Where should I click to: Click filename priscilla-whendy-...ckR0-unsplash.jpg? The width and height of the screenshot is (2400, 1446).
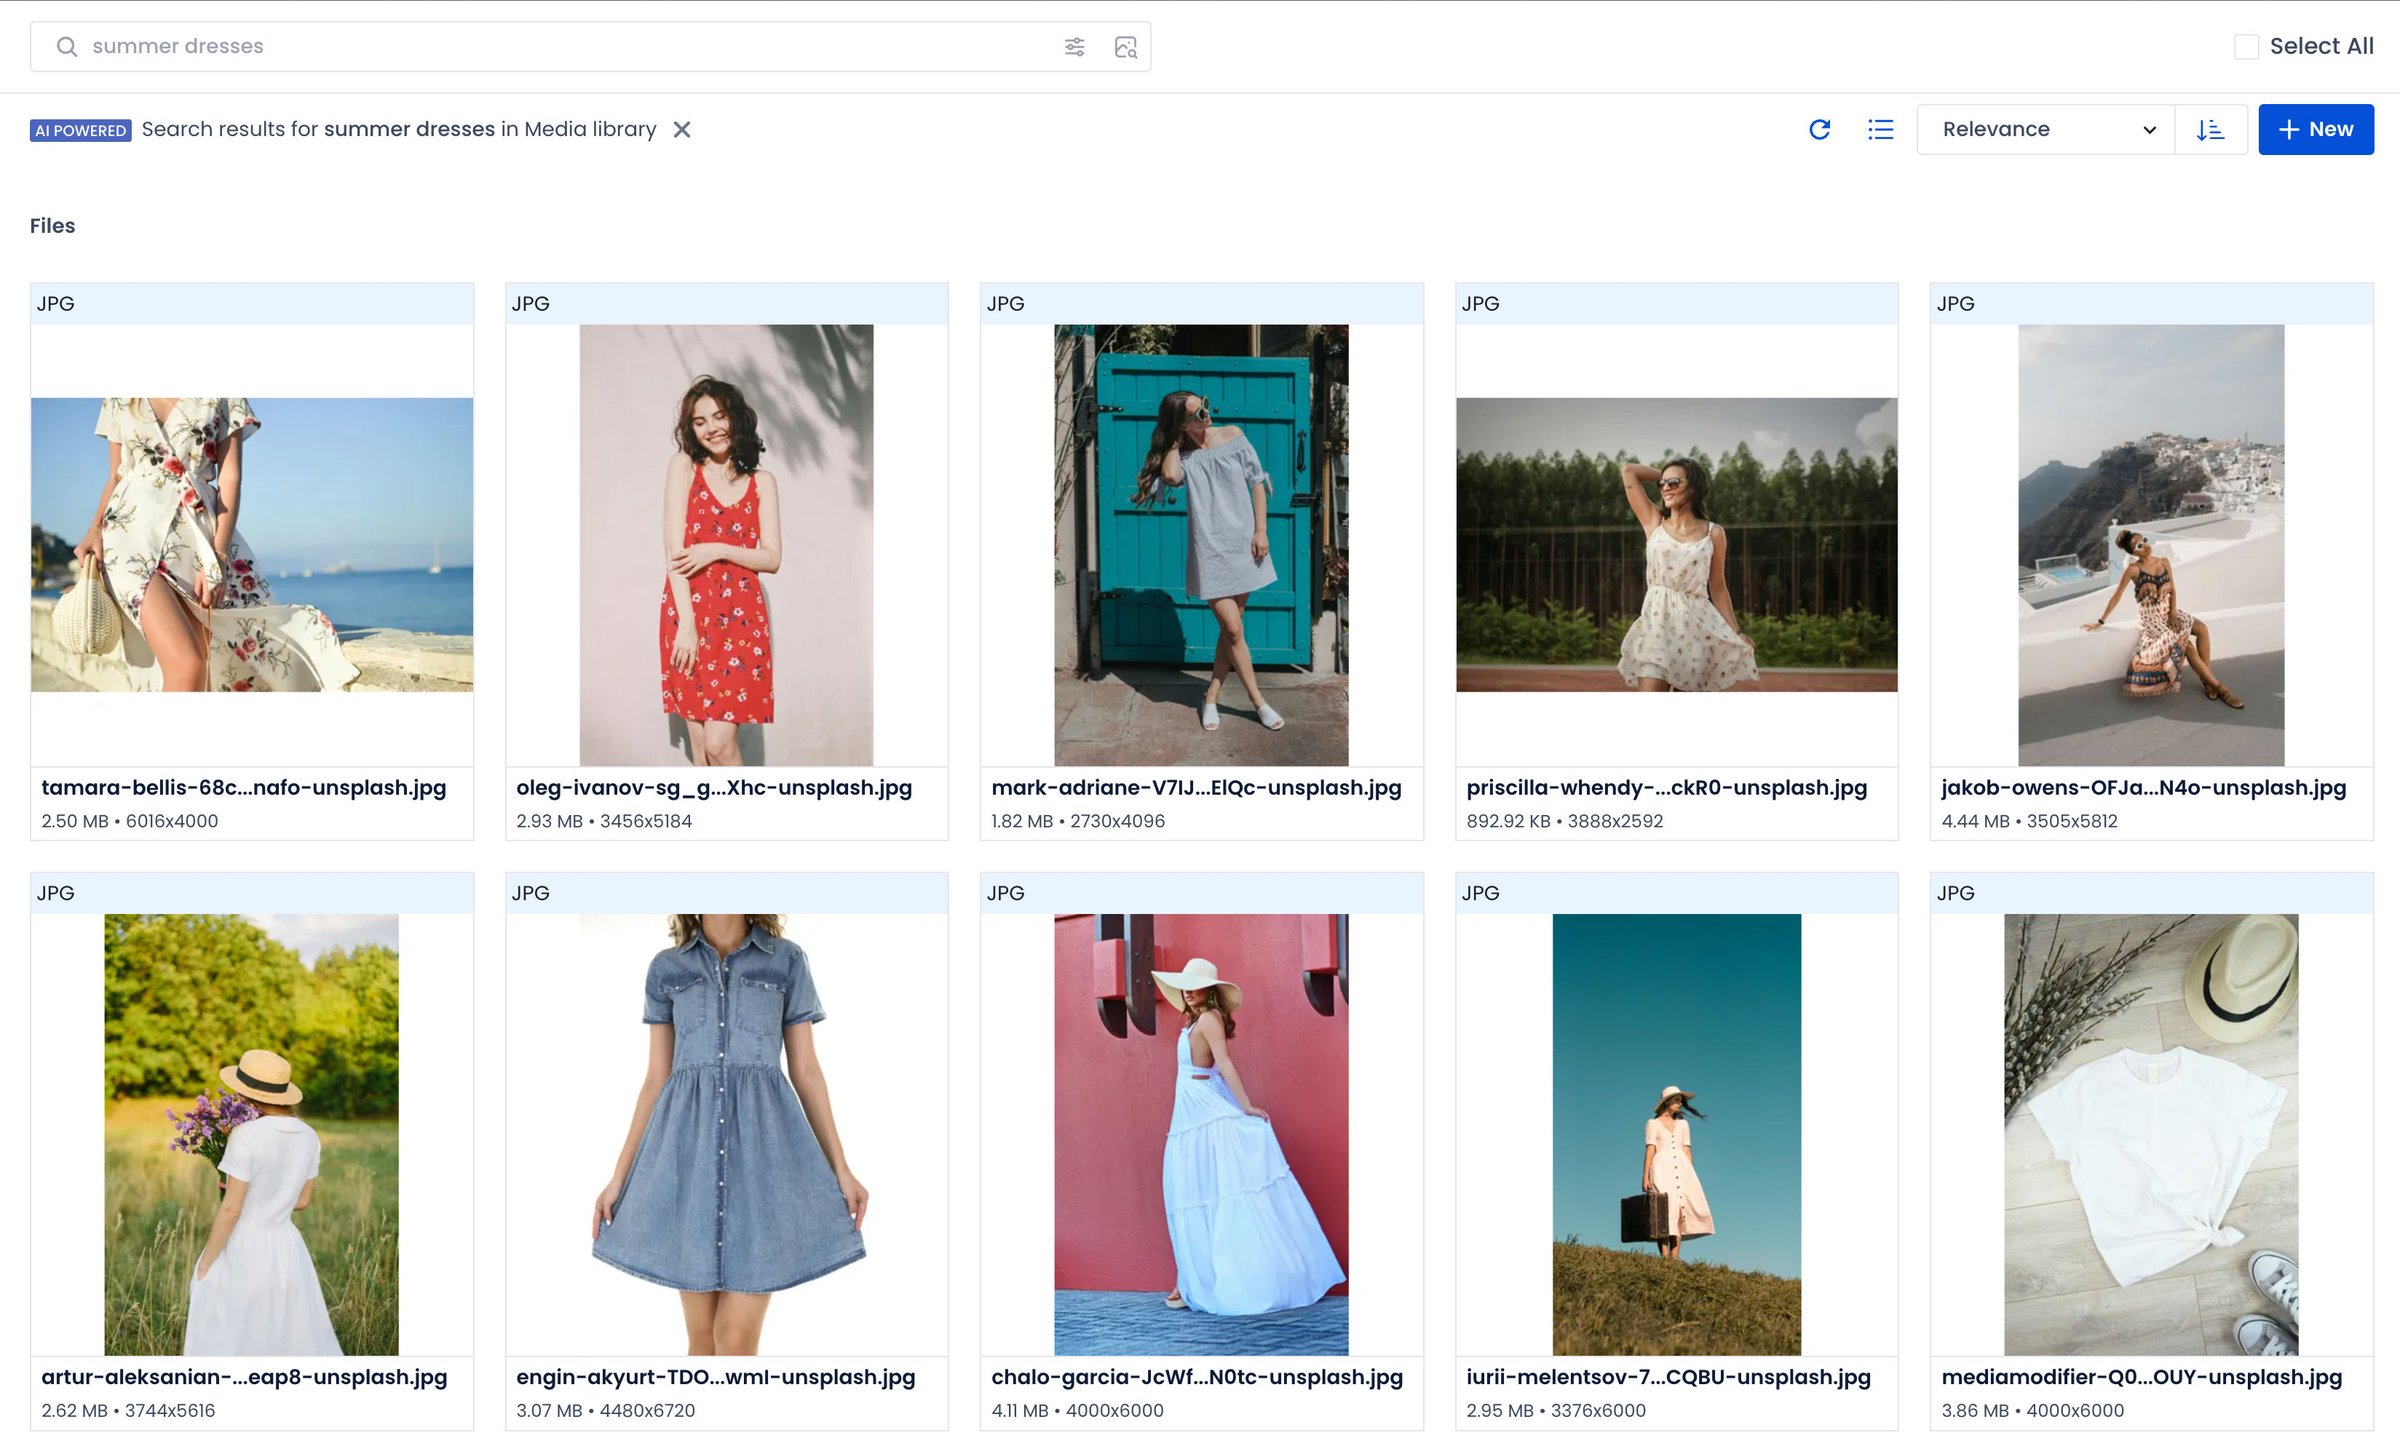(1667, 788)
